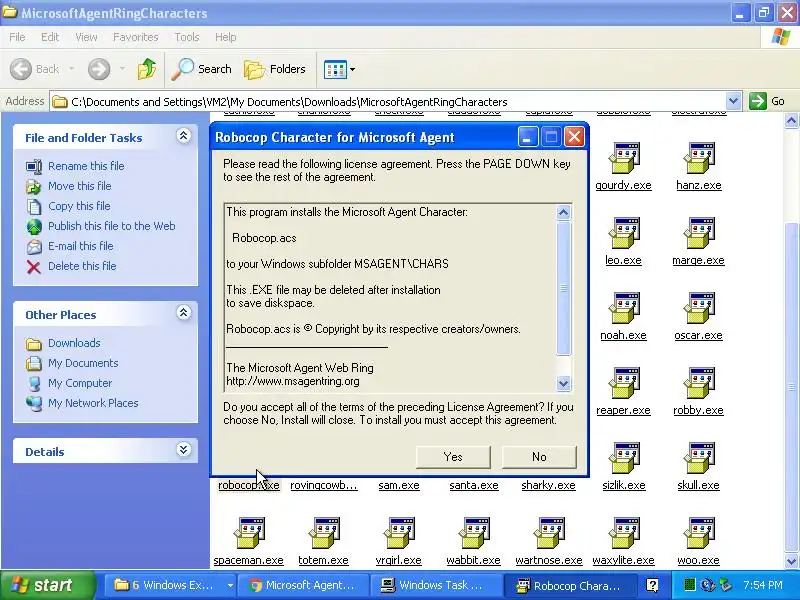Click the sam.exe file name
800x600 pixels.
click(x=399, y=485)
